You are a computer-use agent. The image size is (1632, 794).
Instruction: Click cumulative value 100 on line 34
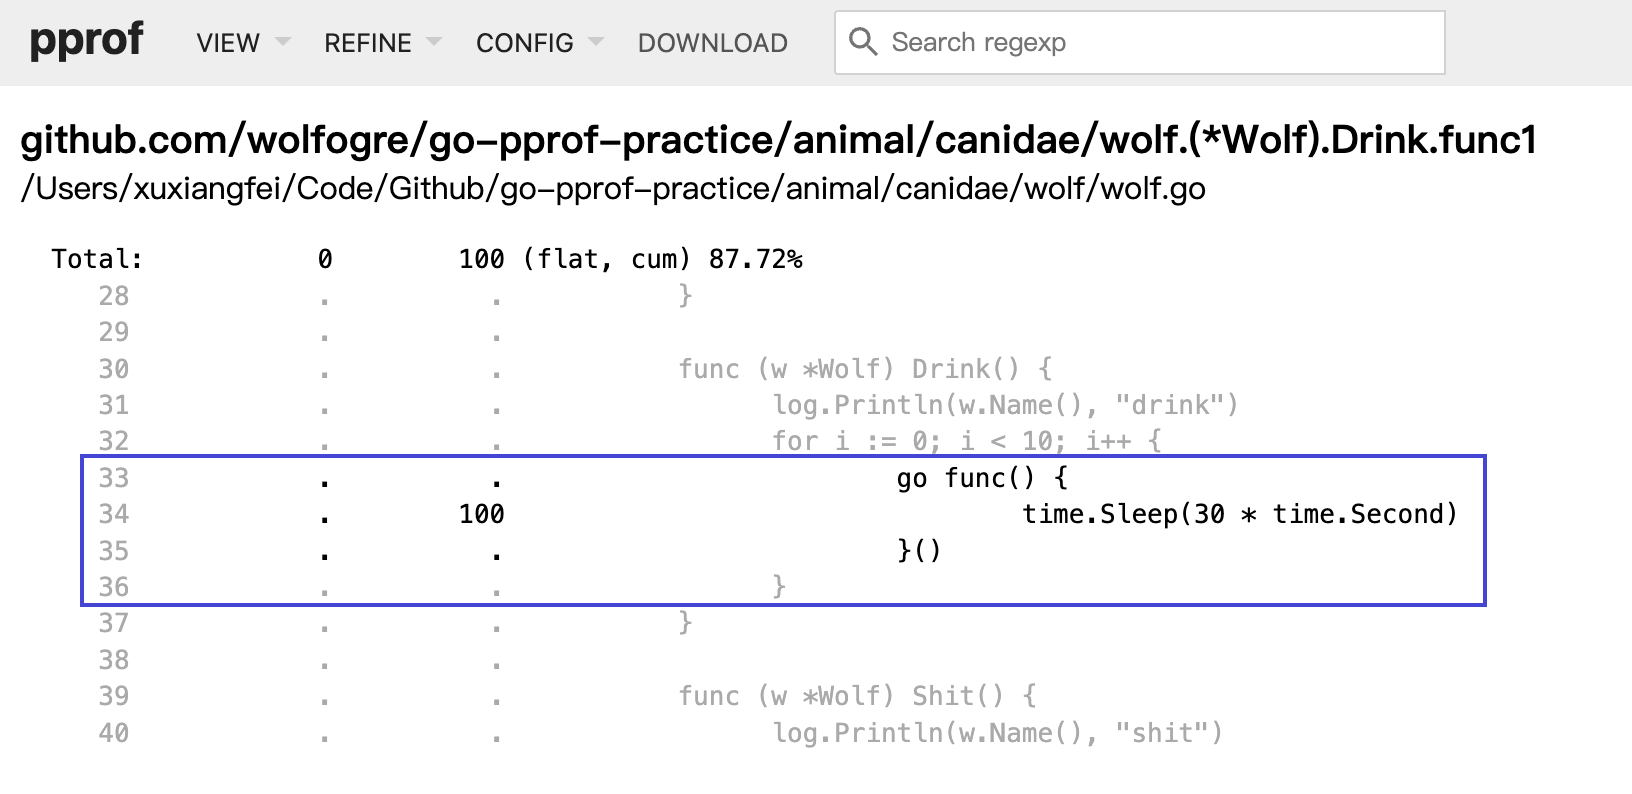(481, 514)
